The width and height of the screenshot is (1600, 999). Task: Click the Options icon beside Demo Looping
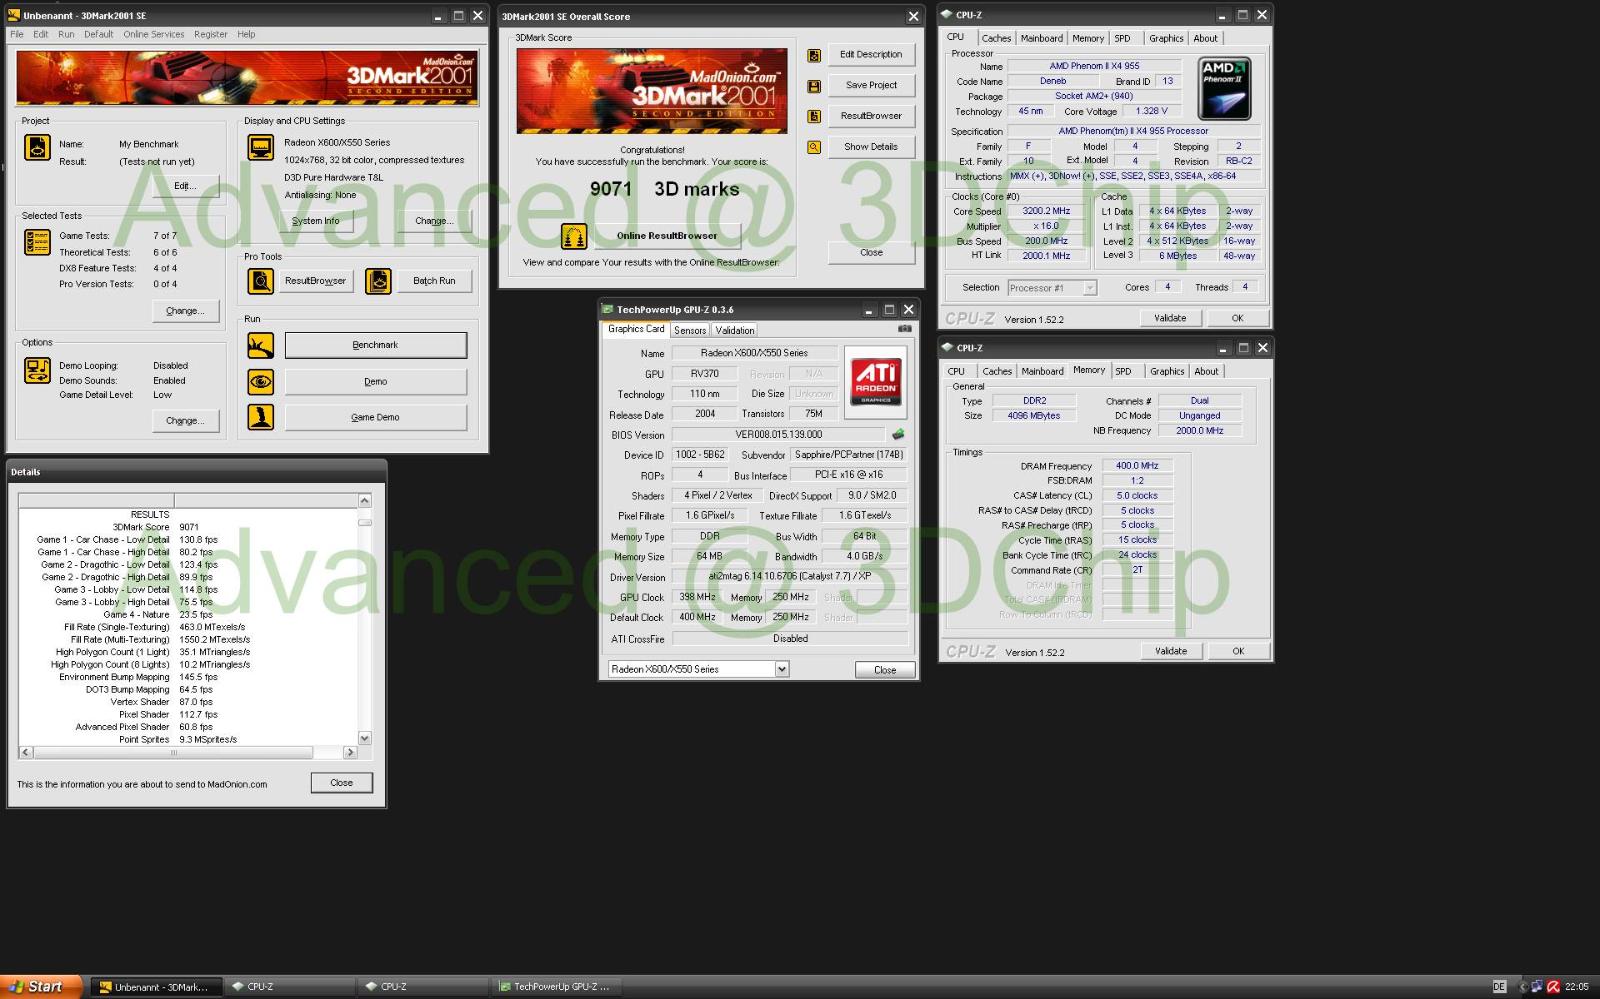tap(37, 370)
